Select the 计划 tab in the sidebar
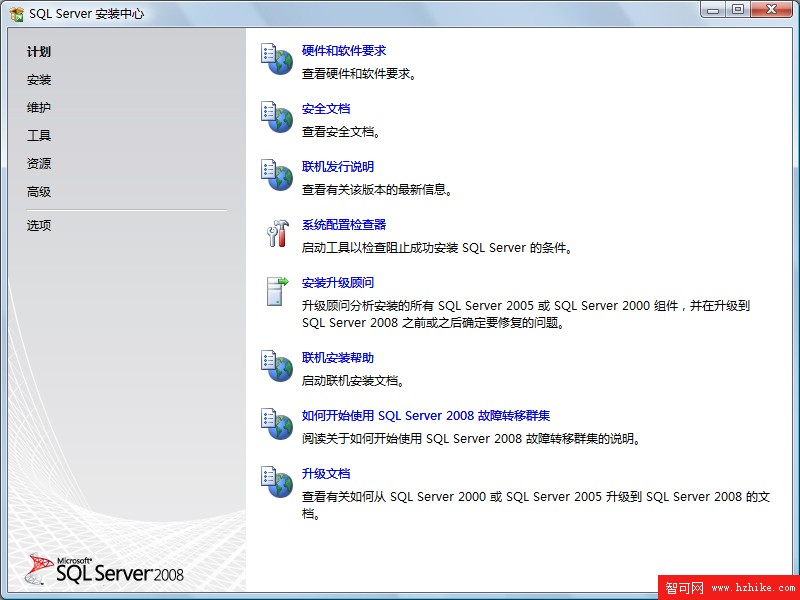The width and height of the screenshot is (800, 600). (39, 52)
